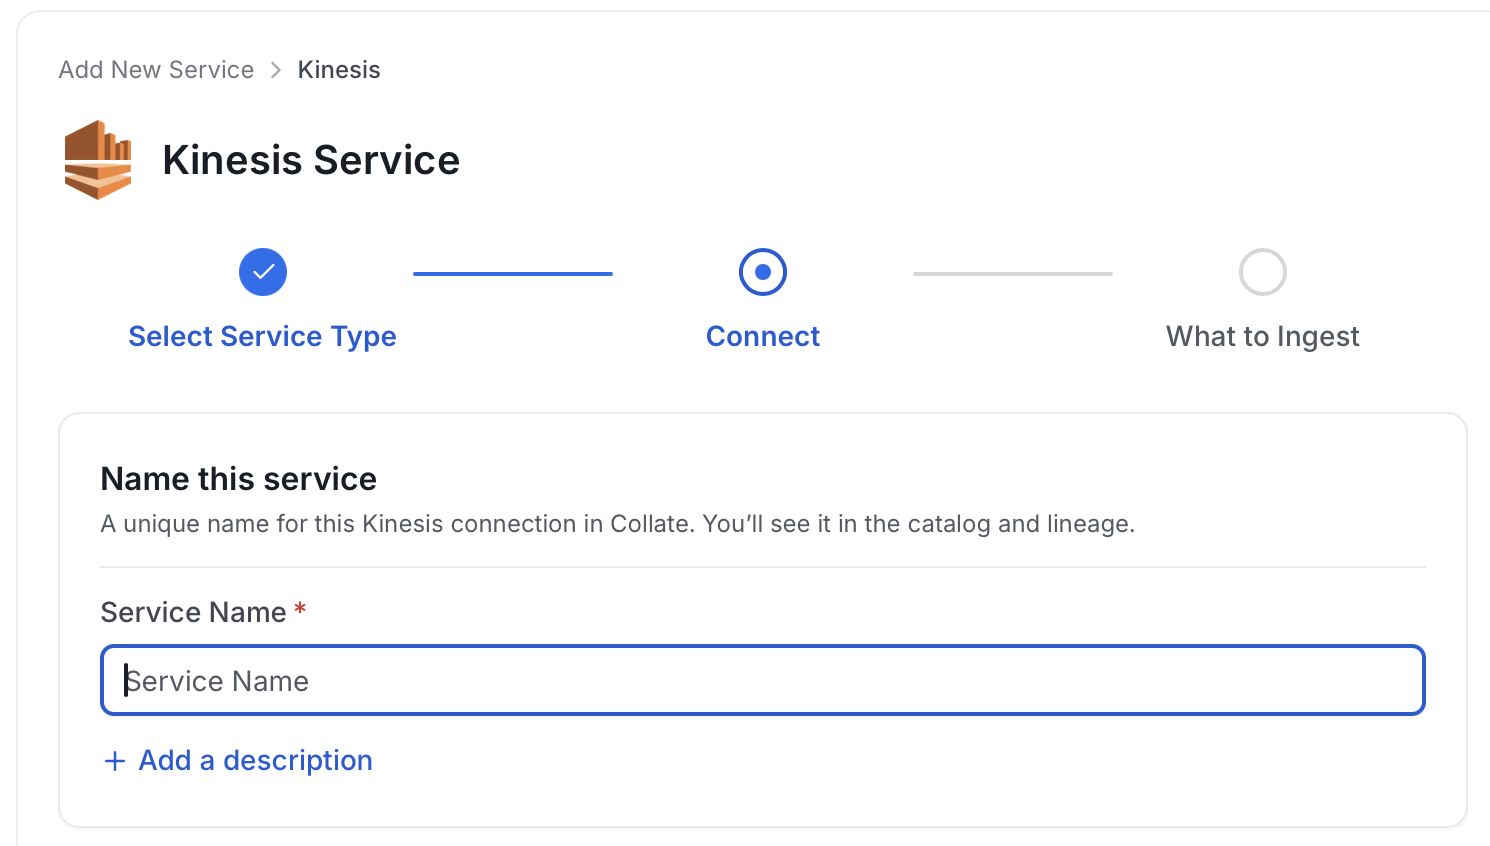
Task: Open the Add New Service breadcrumb link
Action: (x=156, y=70)
